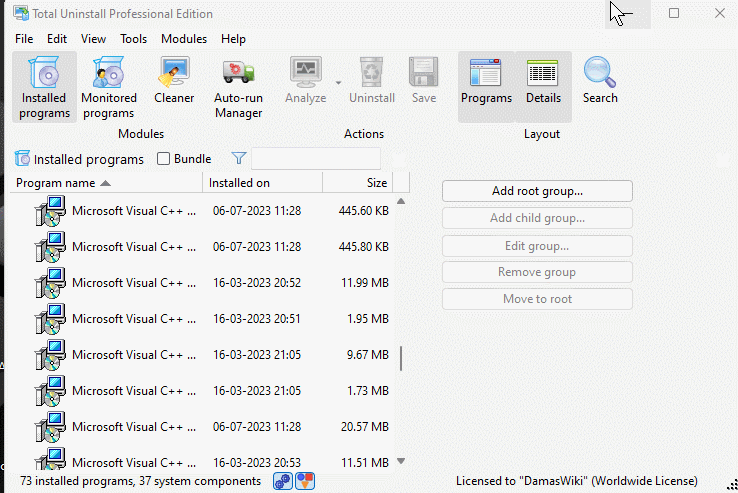
Task: Open the View menu
Action: tap(93, 39)
